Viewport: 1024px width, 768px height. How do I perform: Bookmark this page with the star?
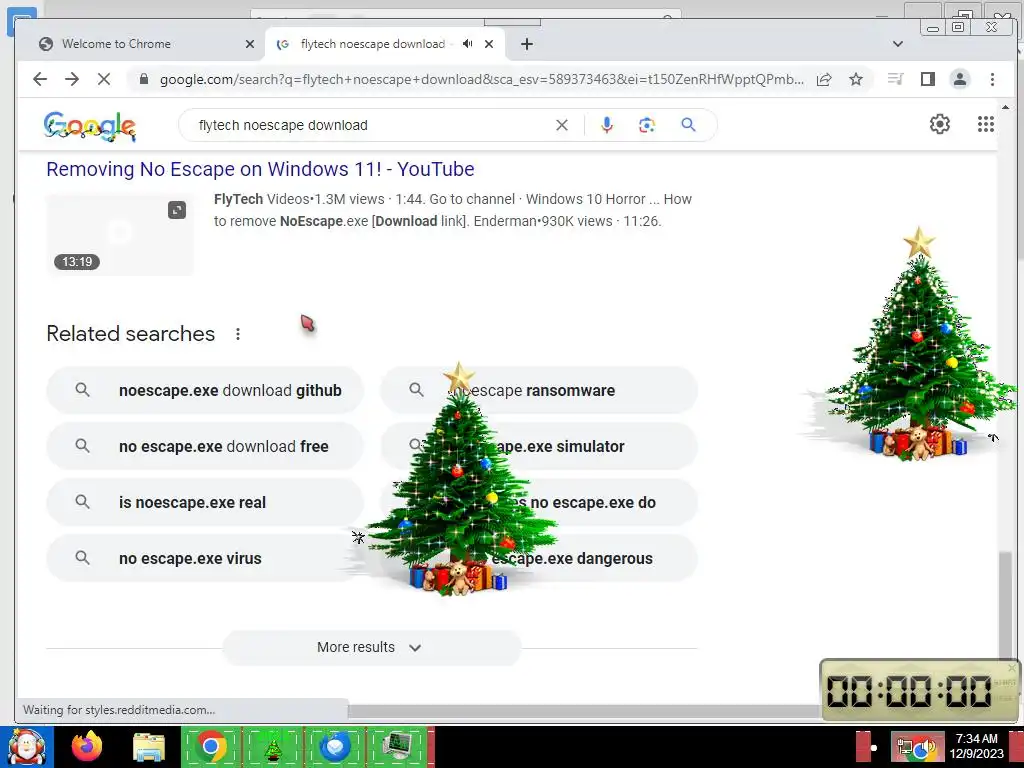[x=856, y=79]
